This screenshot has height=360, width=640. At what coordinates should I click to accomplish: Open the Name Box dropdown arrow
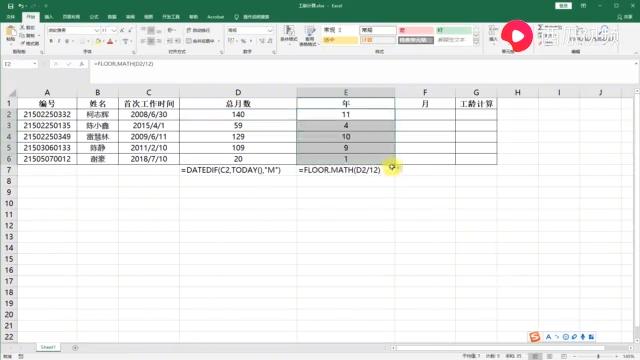35,64
